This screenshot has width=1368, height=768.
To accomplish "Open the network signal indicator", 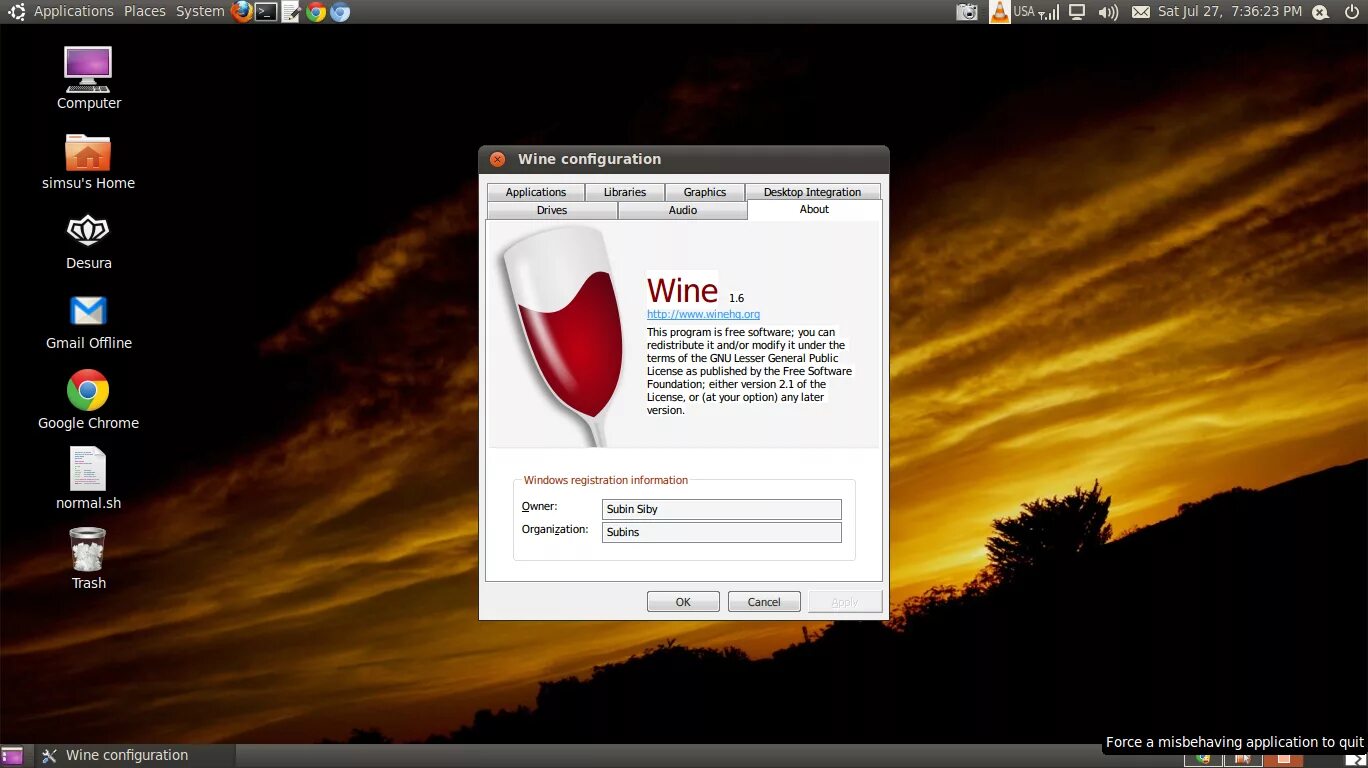I will pyautogui.click(x=1049, y=13).
